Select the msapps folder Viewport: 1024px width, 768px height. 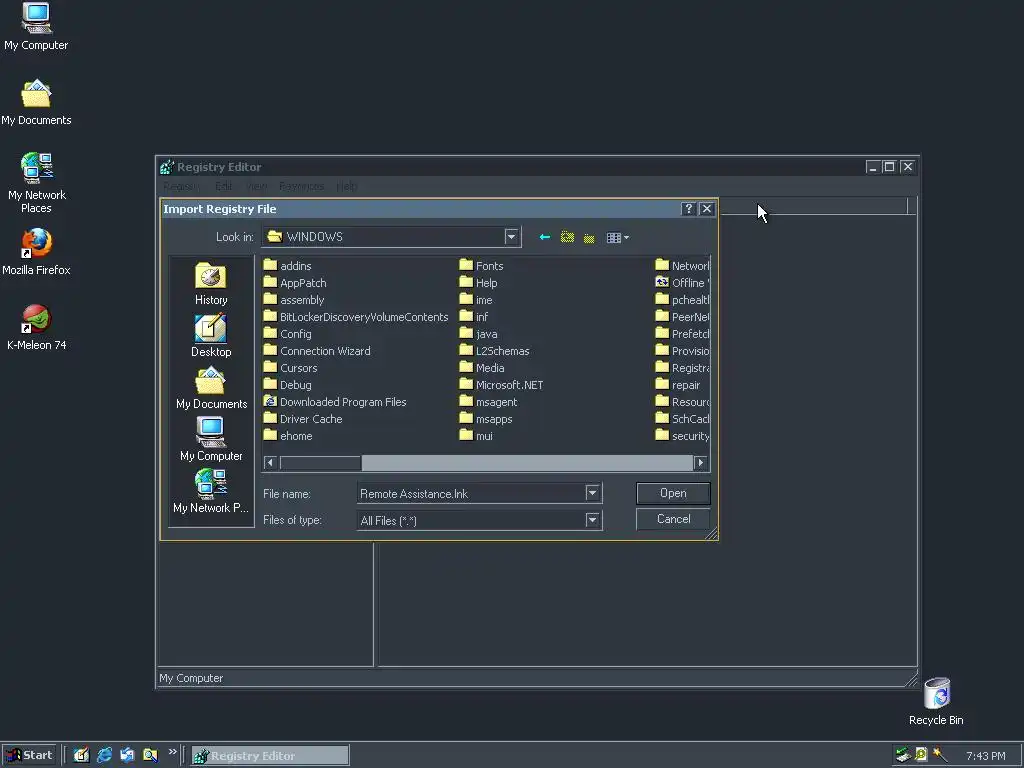486,419
